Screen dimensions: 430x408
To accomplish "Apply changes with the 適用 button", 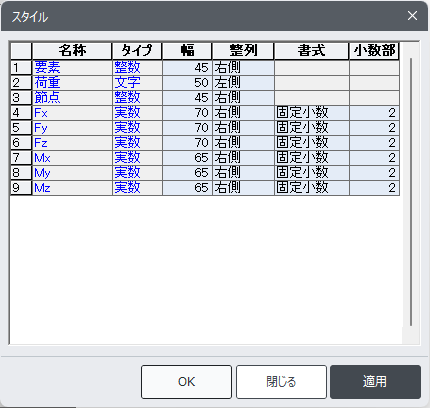I will (375, 382).
